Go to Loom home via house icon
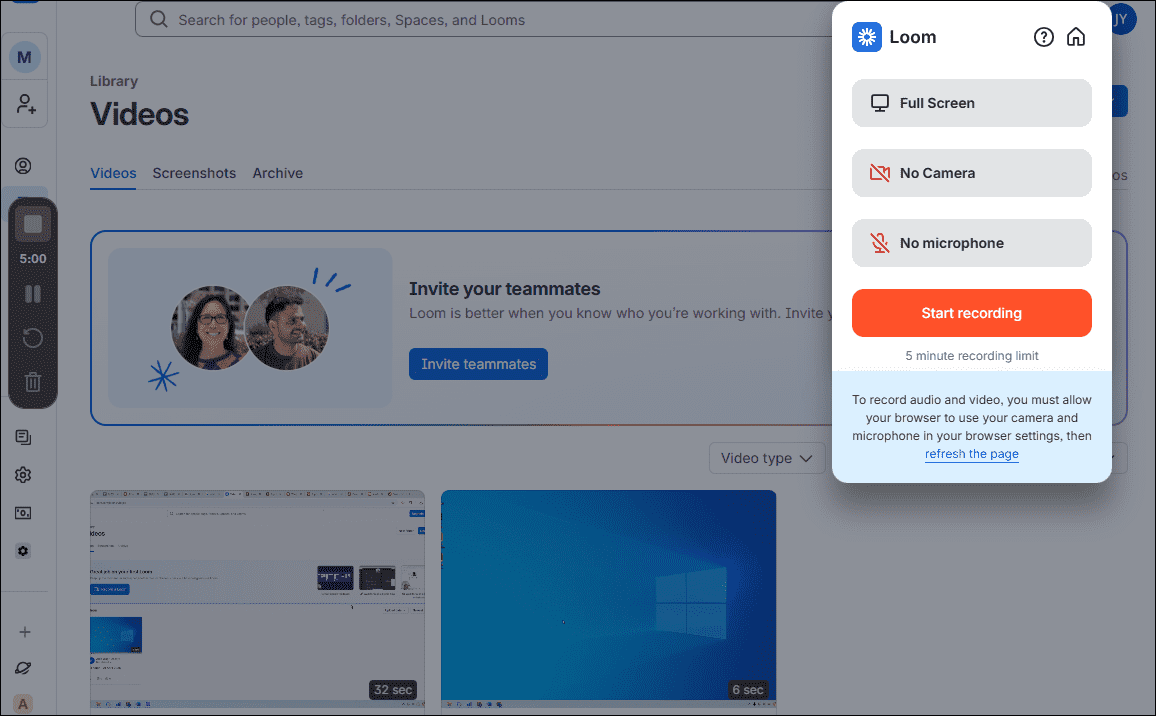Screen dimensions: 1156x716 1076,37
